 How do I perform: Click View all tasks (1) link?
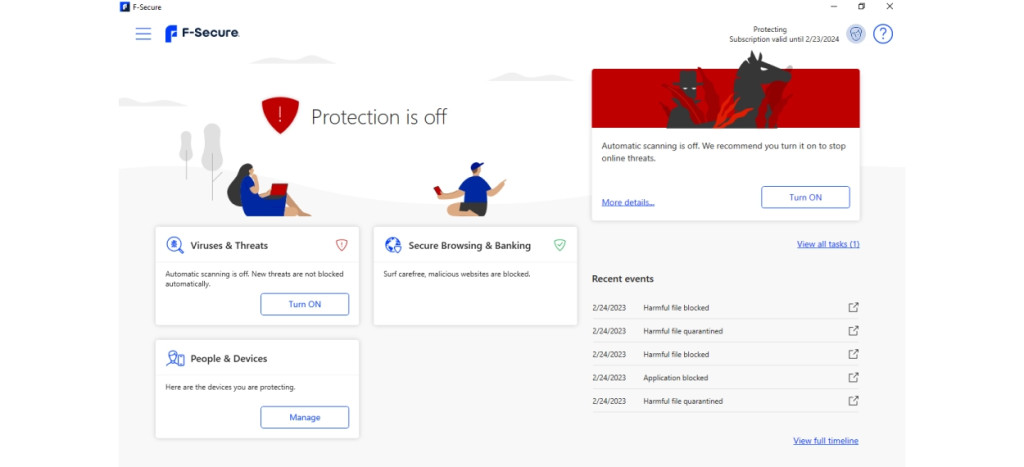pos(827,244)
